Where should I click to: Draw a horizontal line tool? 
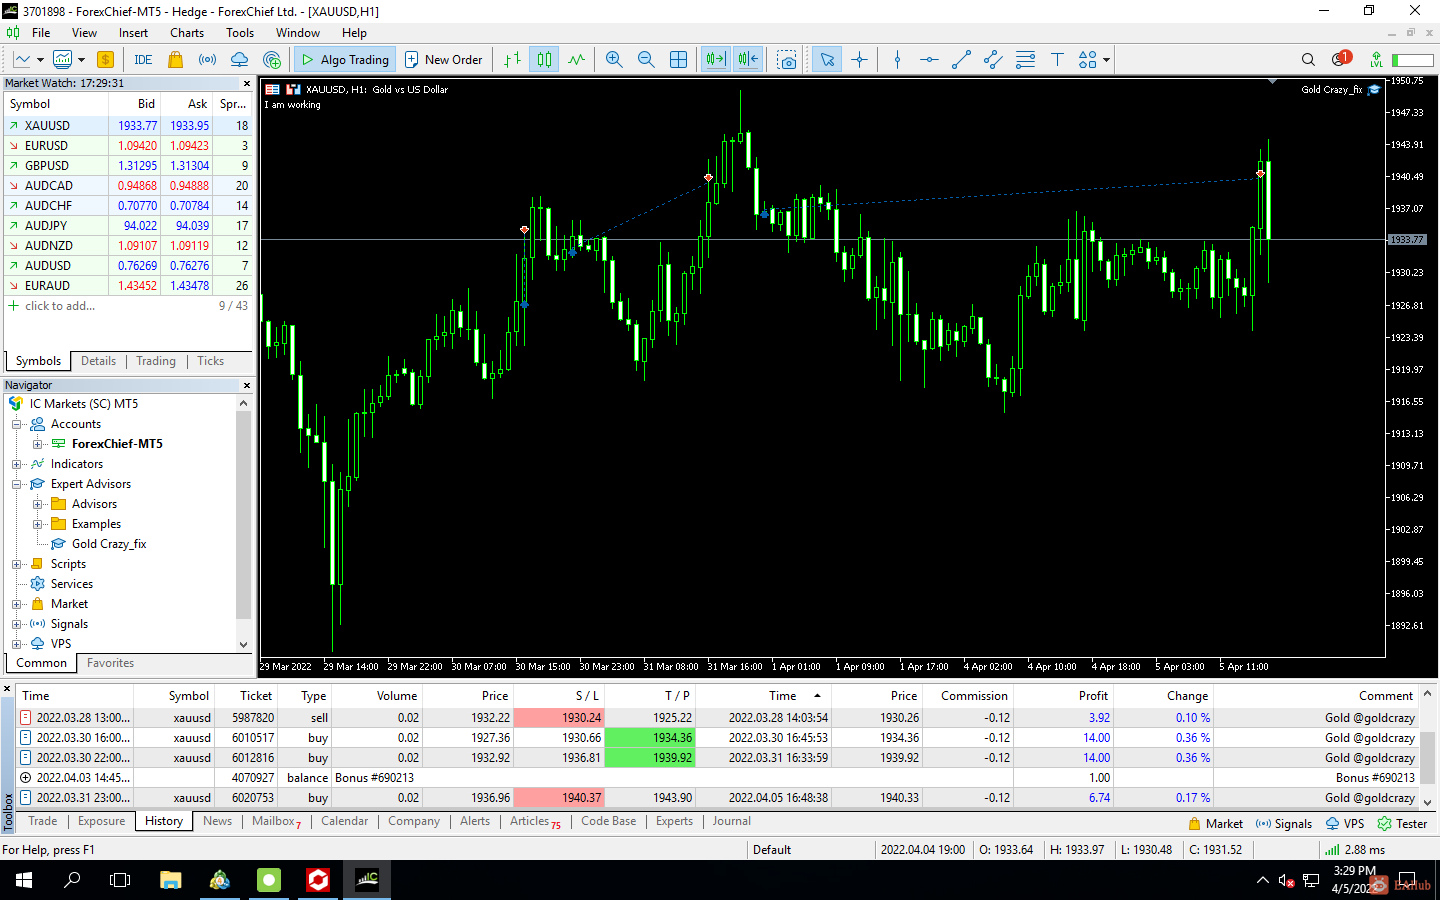[929, 59]
